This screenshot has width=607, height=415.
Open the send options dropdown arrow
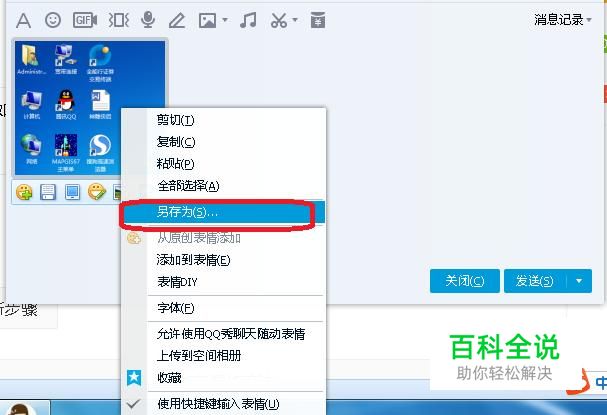click(x=579, y=281)
